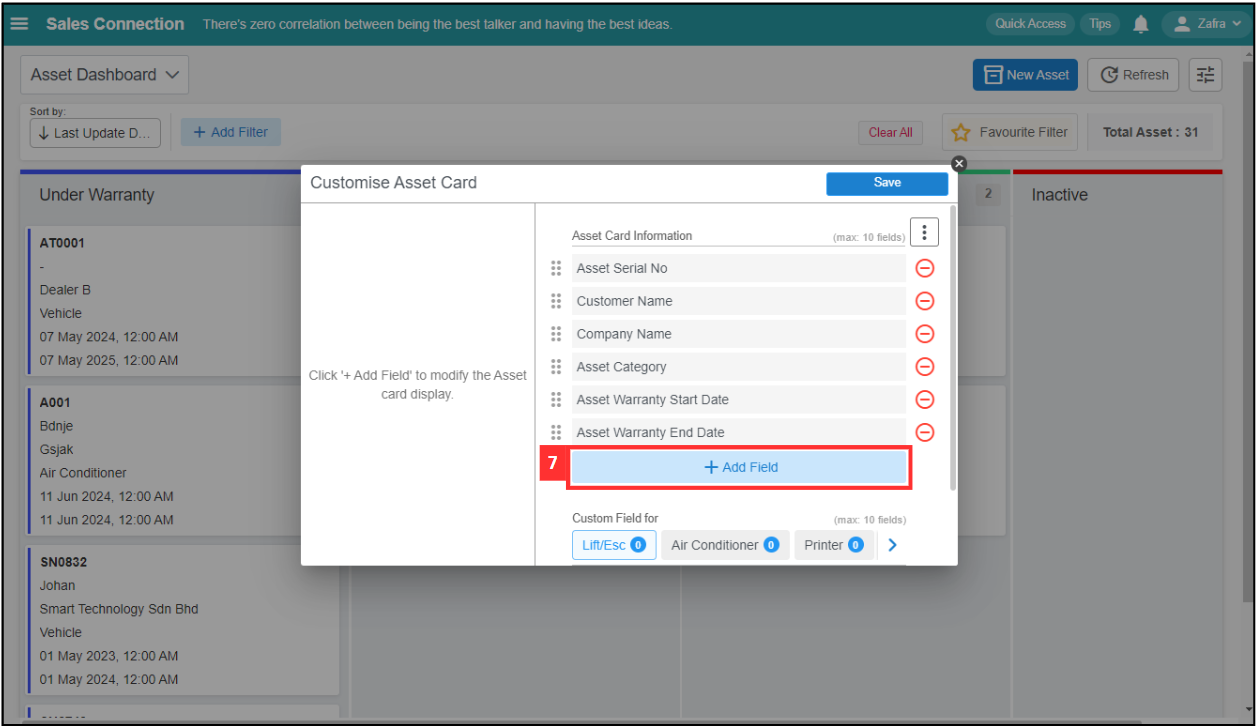Screen dimensions: 1257x726
Task: Select the Company Name field row
Action: [x=738, y=334]
